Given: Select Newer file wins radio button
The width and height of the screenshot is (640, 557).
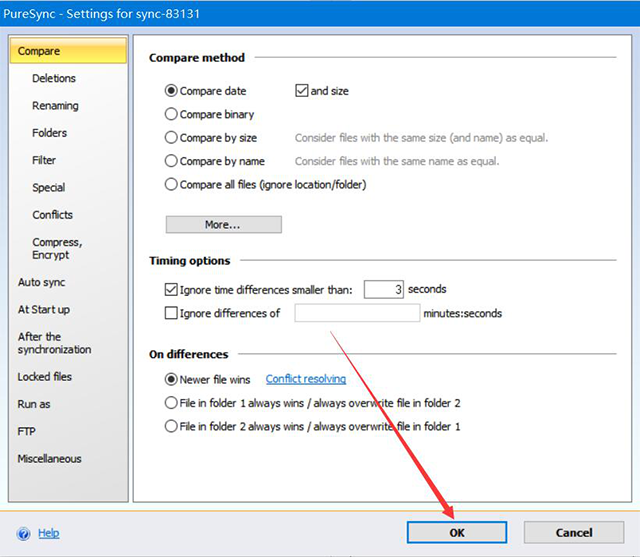Looking at the screenshot, I should click(171, 379).
